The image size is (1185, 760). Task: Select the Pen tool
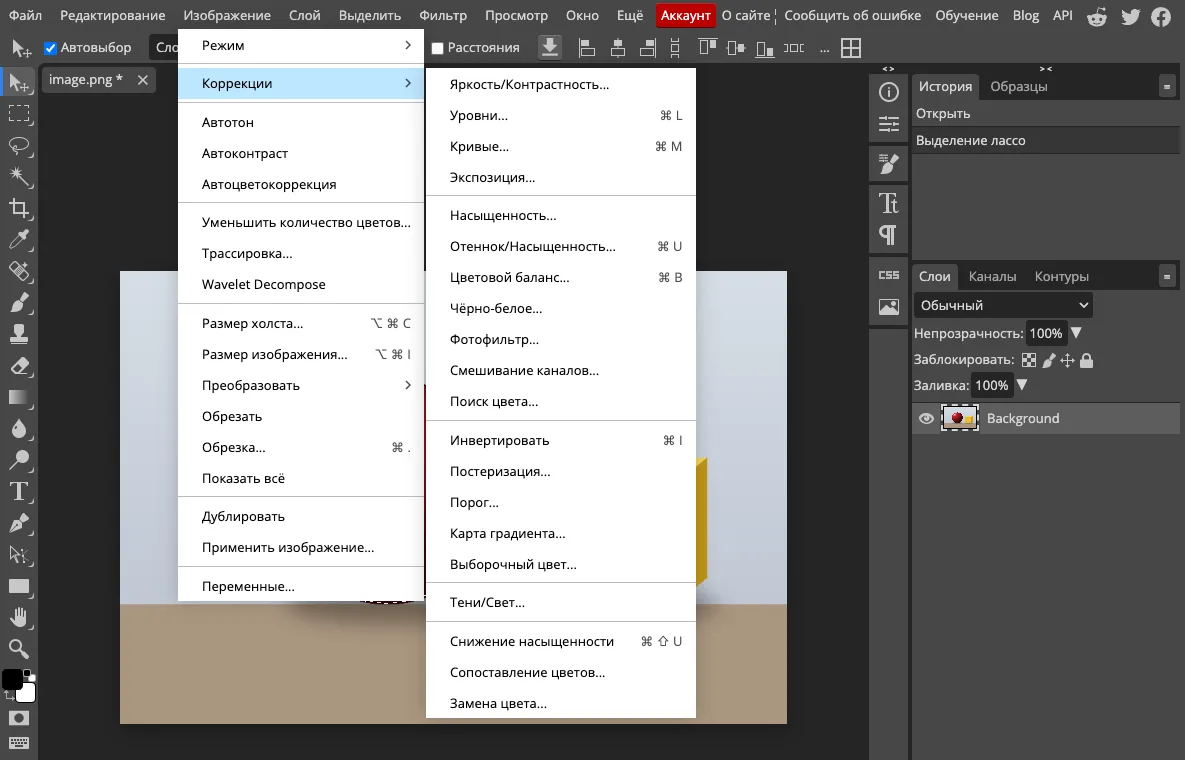19,523
